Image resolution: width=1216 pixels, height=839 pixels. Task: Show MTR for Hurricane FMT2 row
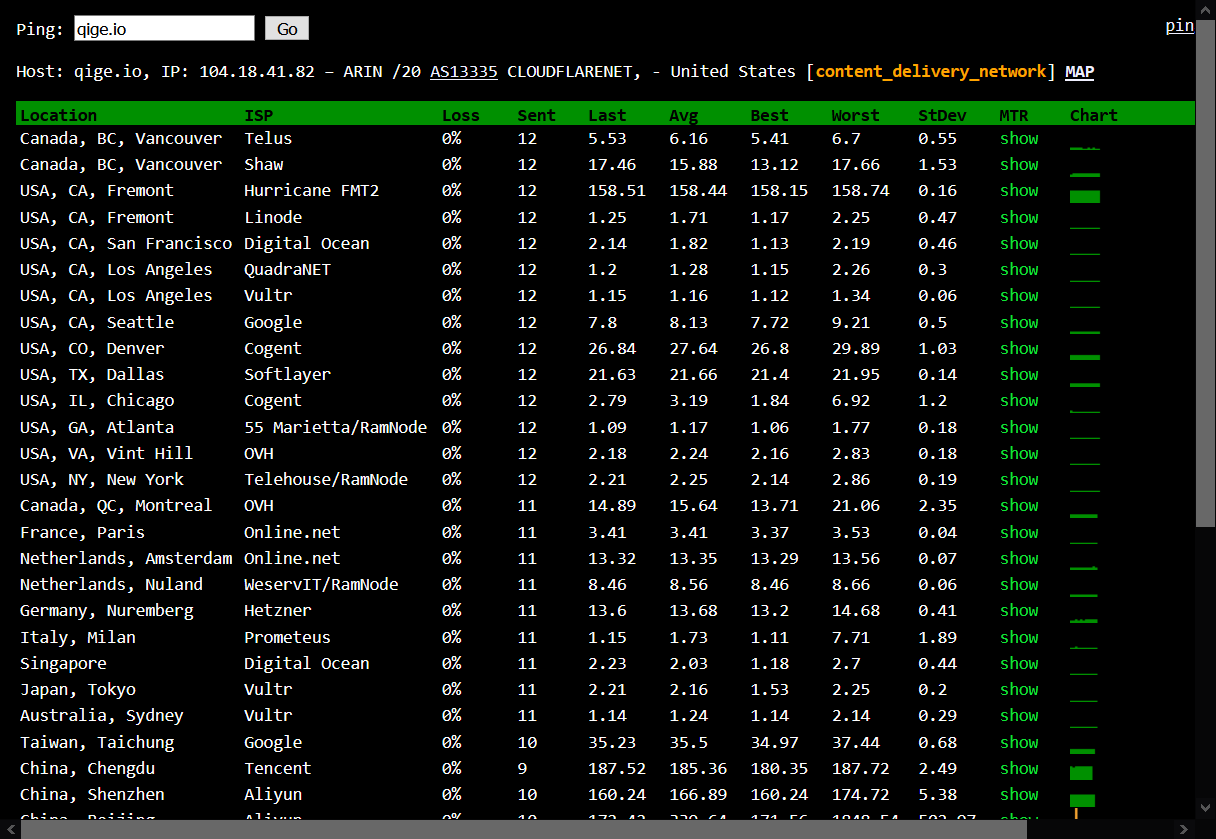[1019, 190]
